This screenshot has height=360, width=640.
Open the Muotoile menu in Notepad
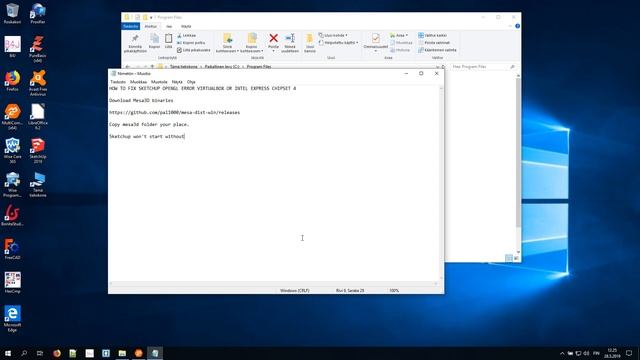(159, 82)
